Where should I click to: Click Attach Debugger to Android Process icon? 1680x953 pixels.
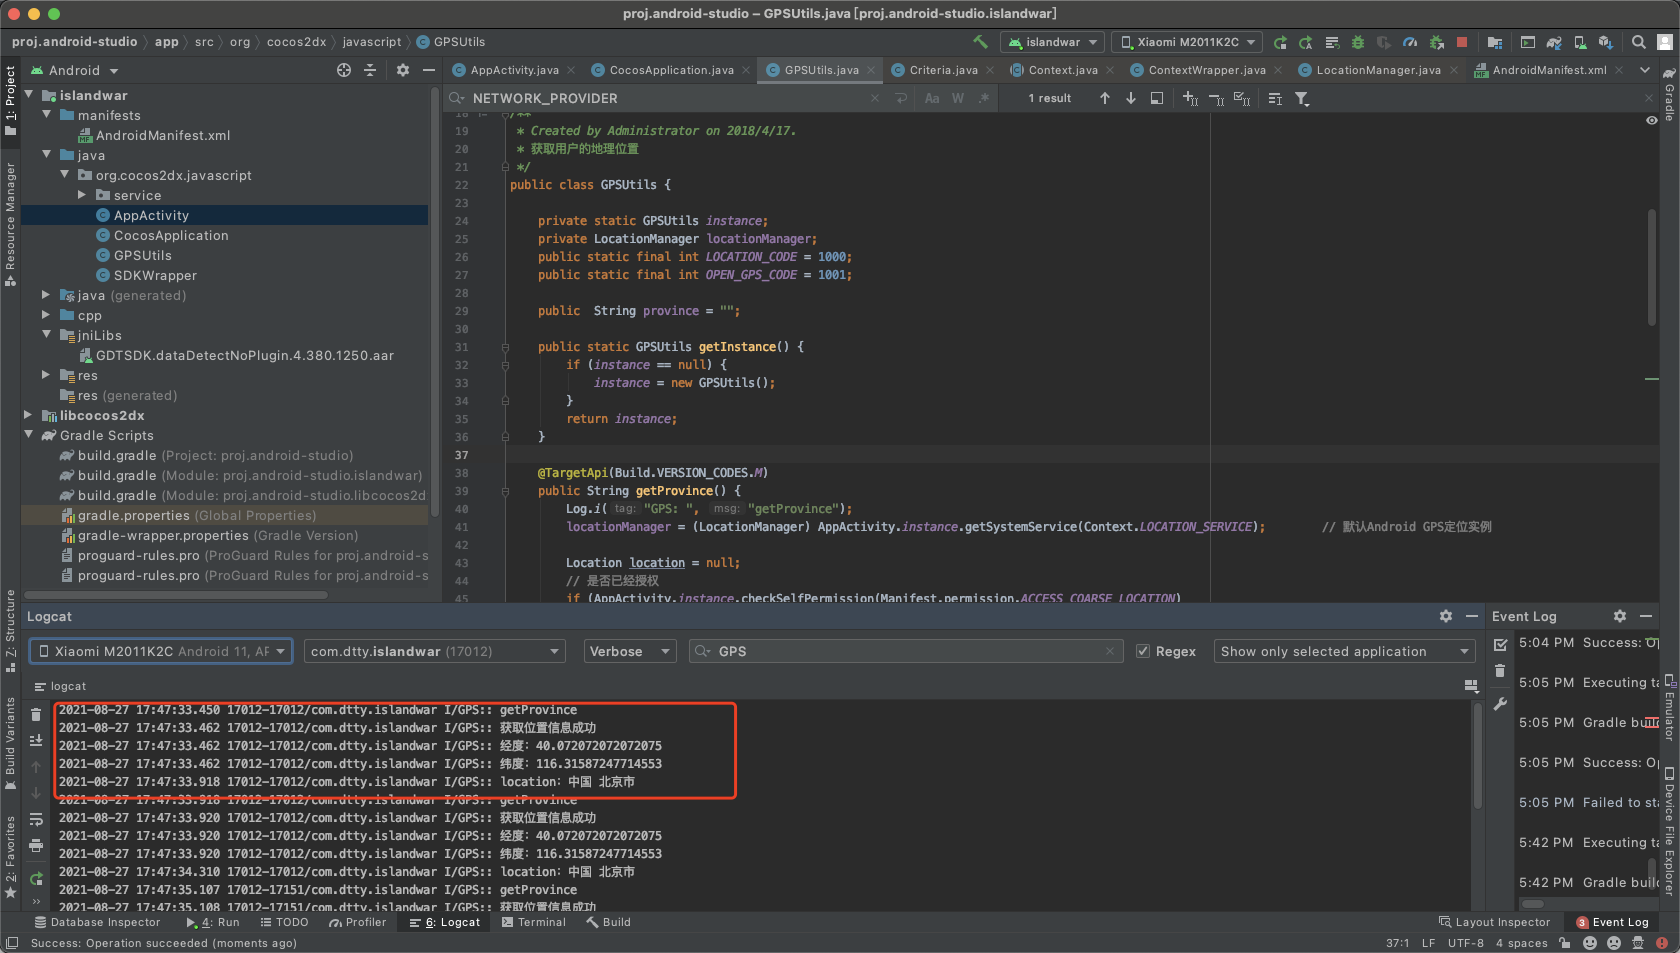(x=1436, y=42)
